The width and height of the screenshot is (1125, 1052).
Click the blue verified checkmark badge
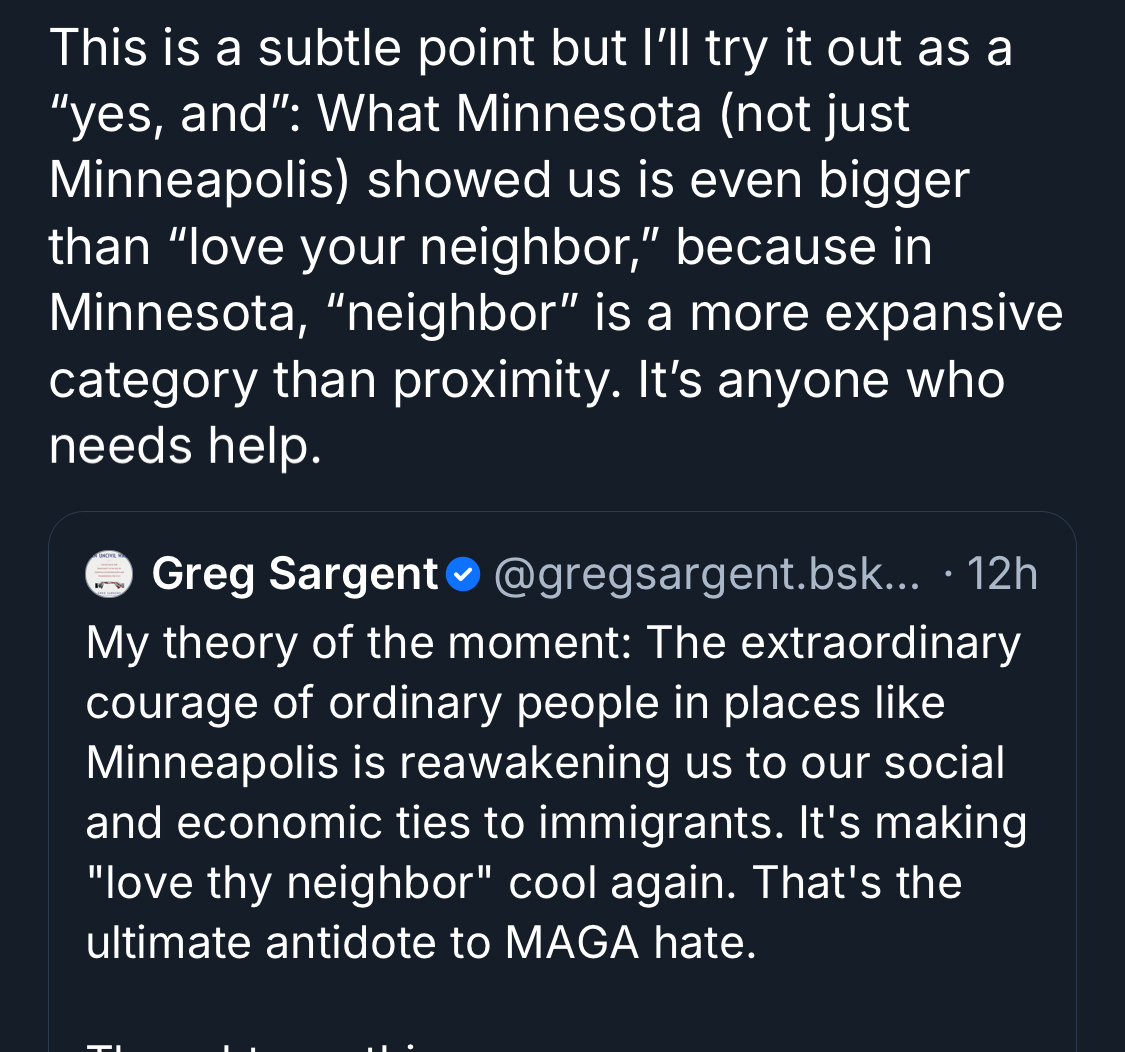click(x=462, y=575)
